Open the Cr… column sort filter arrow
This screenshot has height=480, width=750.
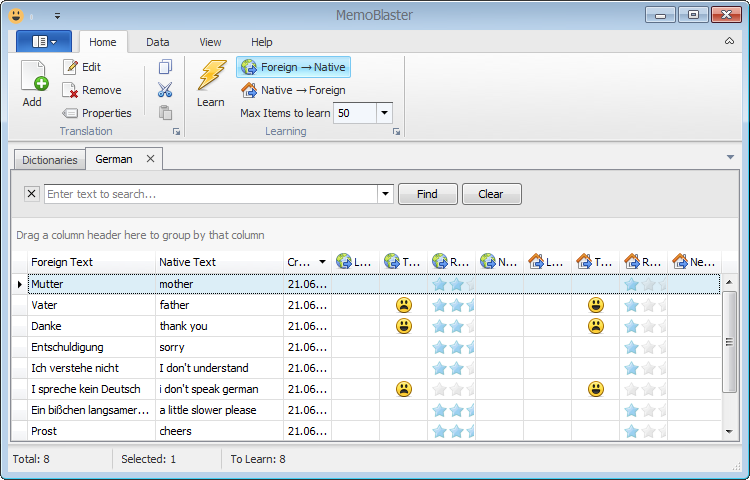[x=322, y=262]
